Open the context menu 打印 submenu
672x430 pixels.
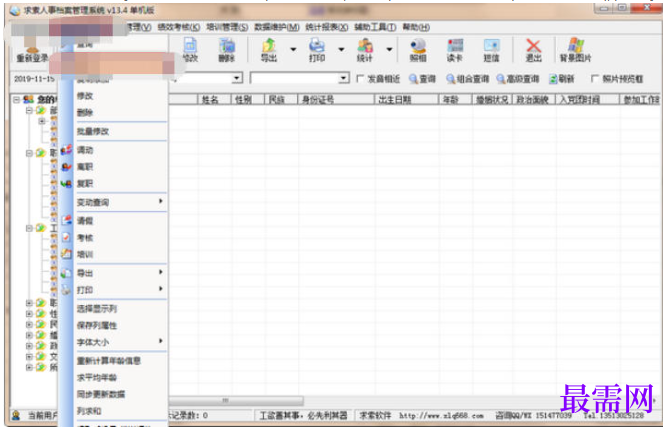pyautogui.click(x=114, y=290)
